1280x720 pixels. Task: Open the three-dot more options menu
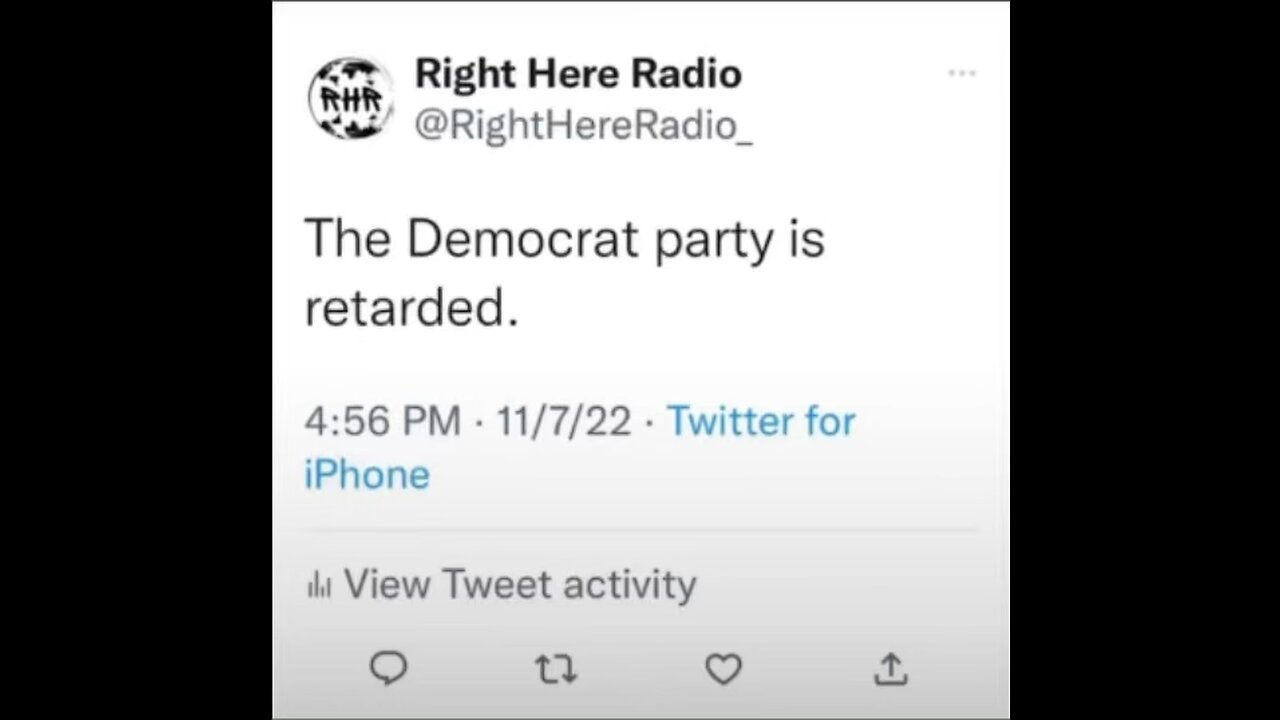pos(962,73)
